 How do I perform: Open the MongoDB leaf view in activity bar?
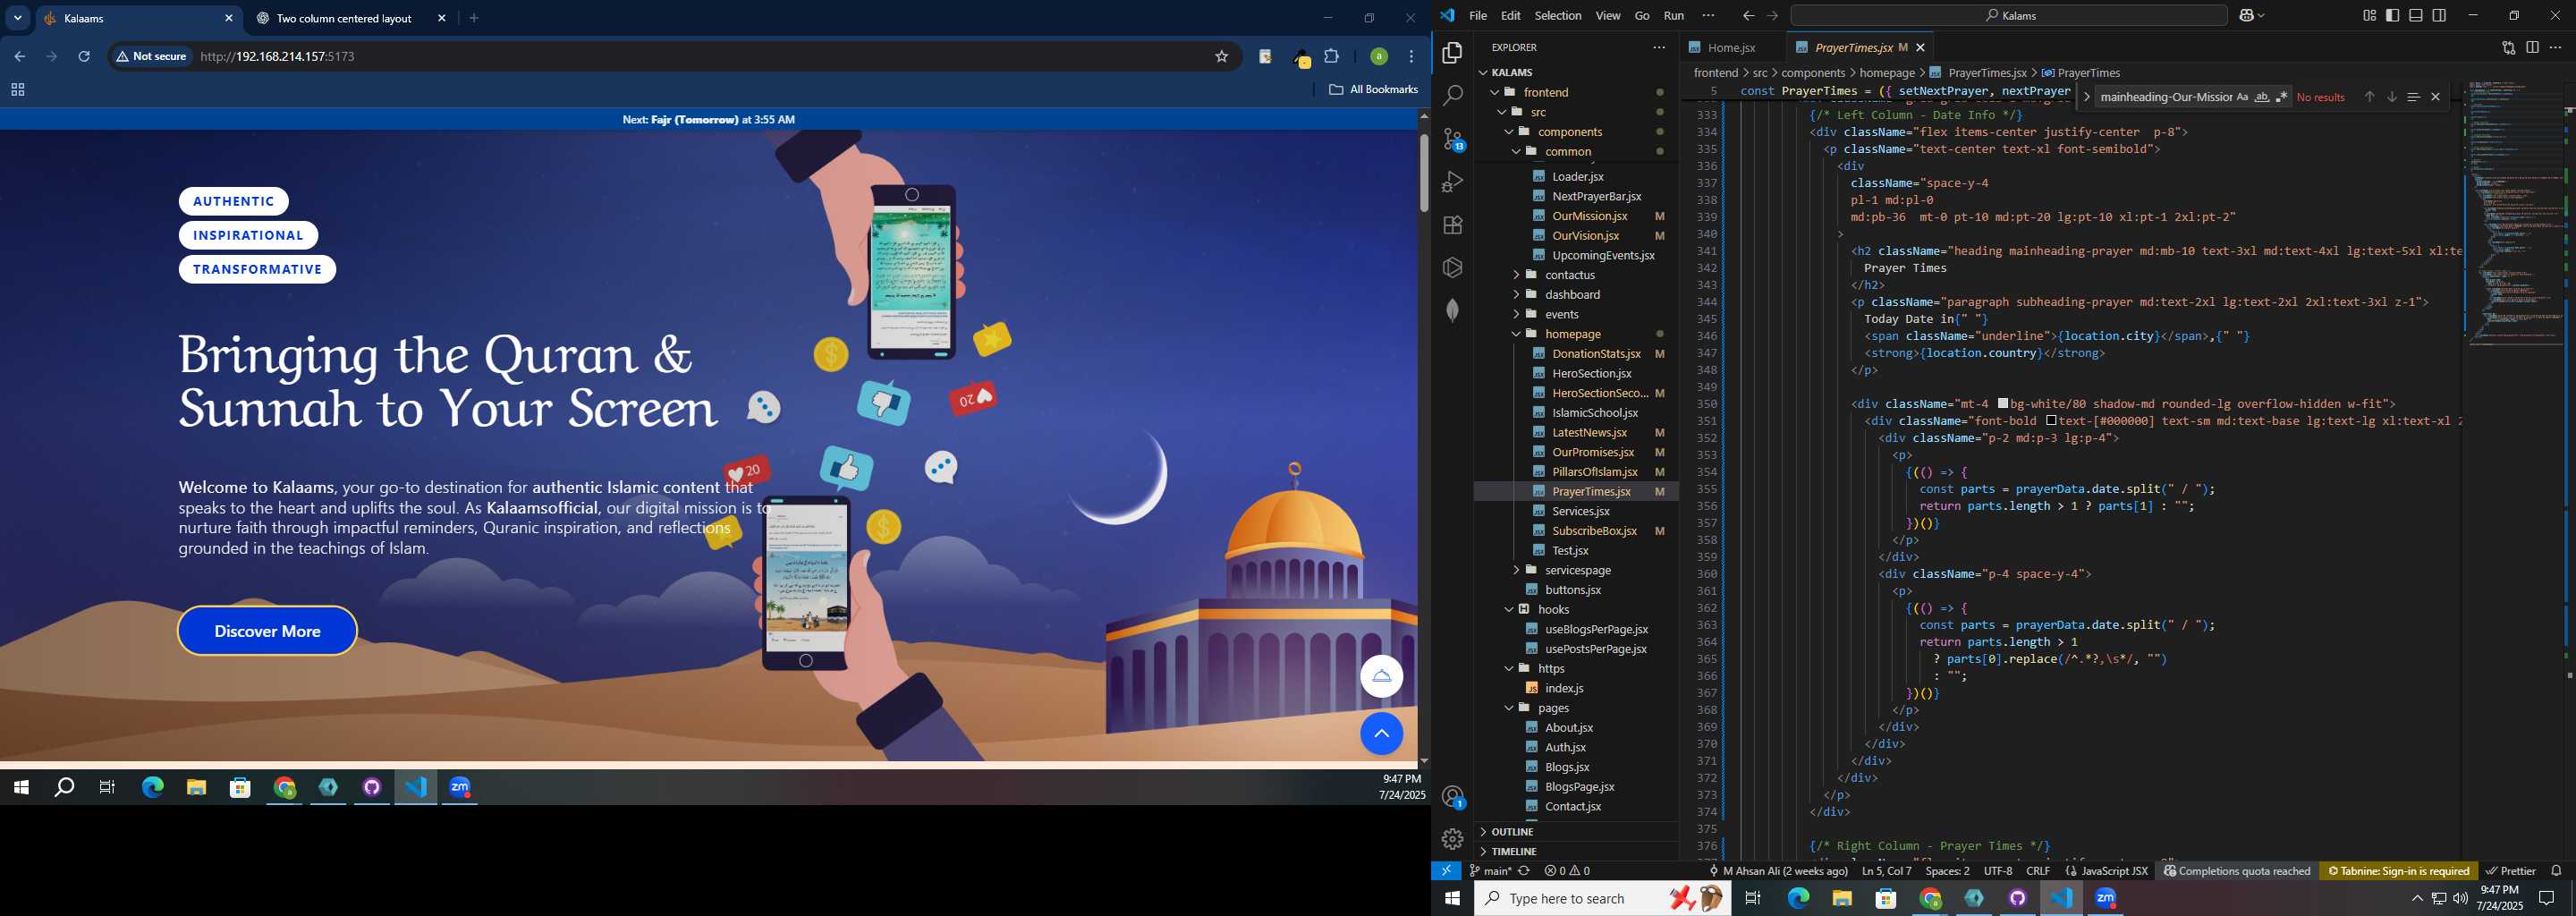pyautogui.click(x=1452, y=310)
